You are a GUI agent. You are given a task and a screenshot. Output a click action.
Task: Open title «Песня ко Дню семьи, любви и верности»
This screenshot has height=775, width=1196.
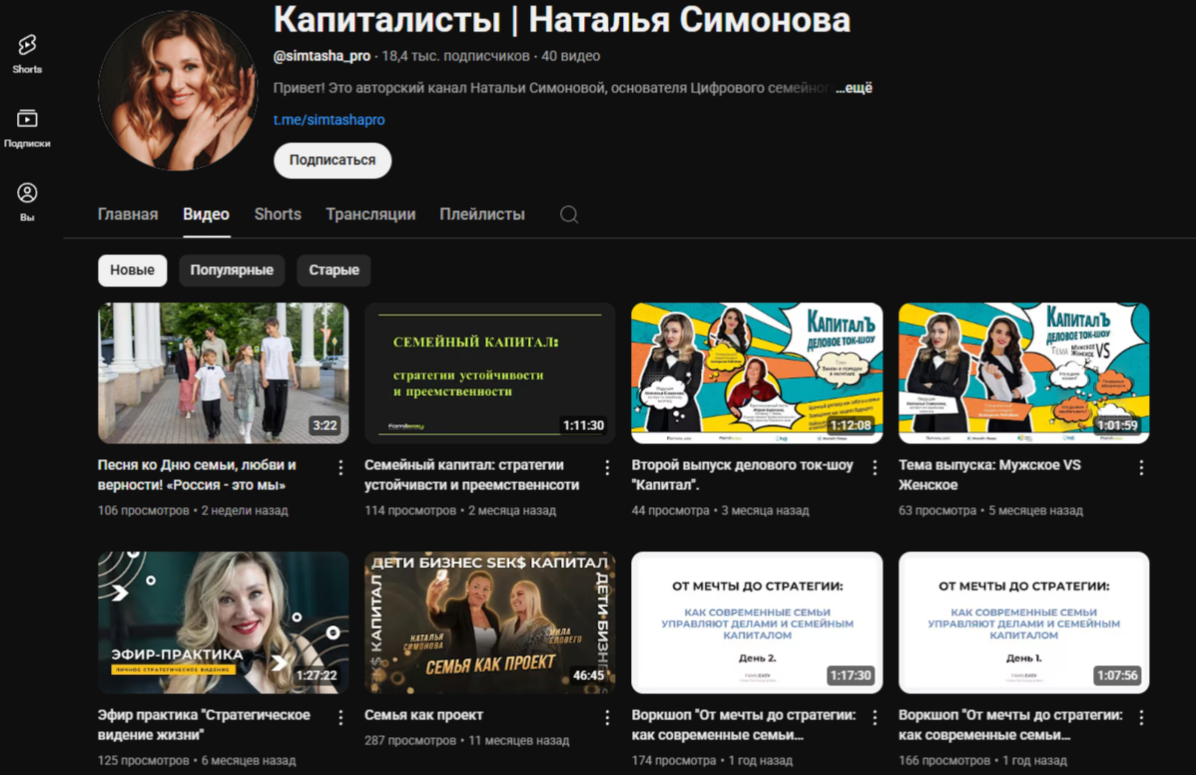(197, 474)
